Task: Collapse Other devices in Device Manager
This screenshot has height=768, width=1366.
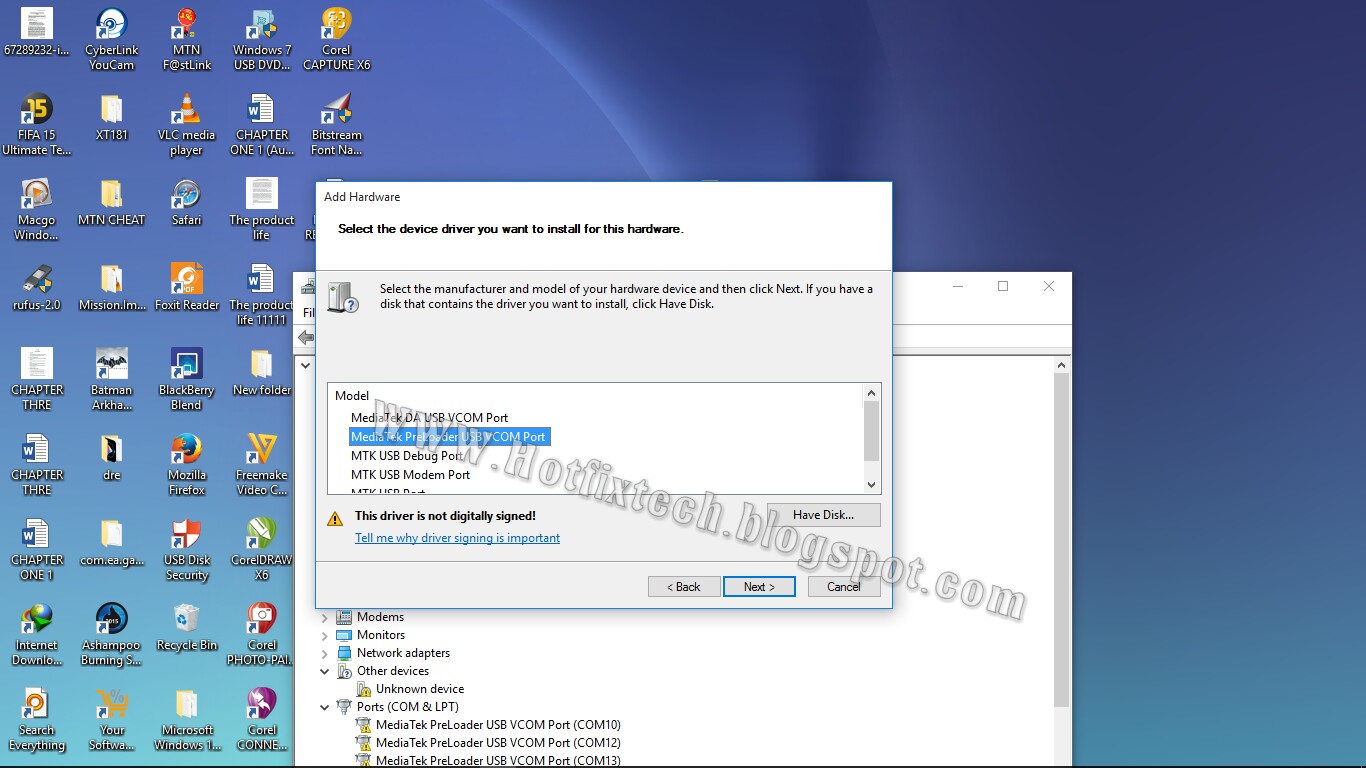Action: pos(324,671)
